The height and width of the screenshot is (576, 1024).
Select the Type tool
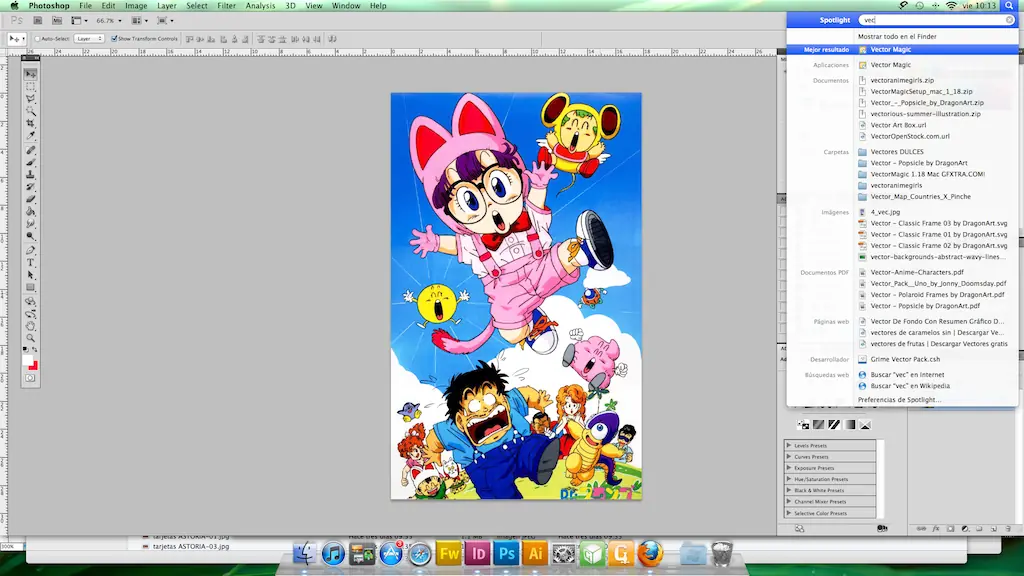31,263
